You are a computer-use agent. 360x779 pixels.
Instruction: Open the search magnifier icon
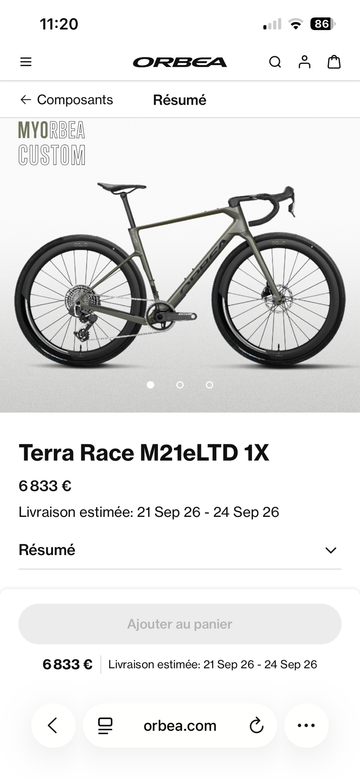point(275,62)
